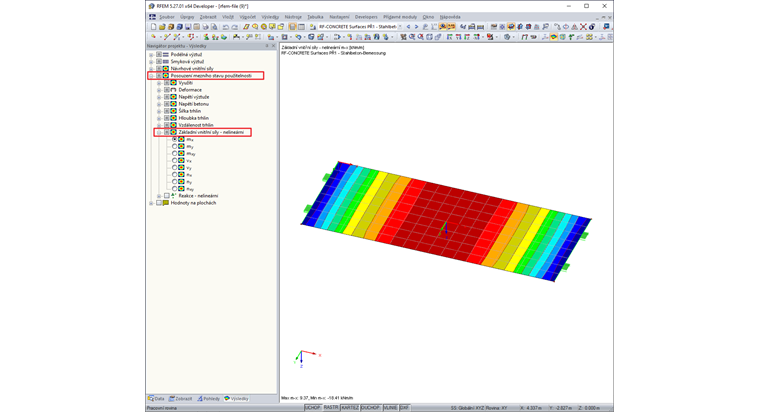Click the RFEM application logo in menu bar
The height and width of the screenshot is (412, 760).
click(x=152, y=17)
